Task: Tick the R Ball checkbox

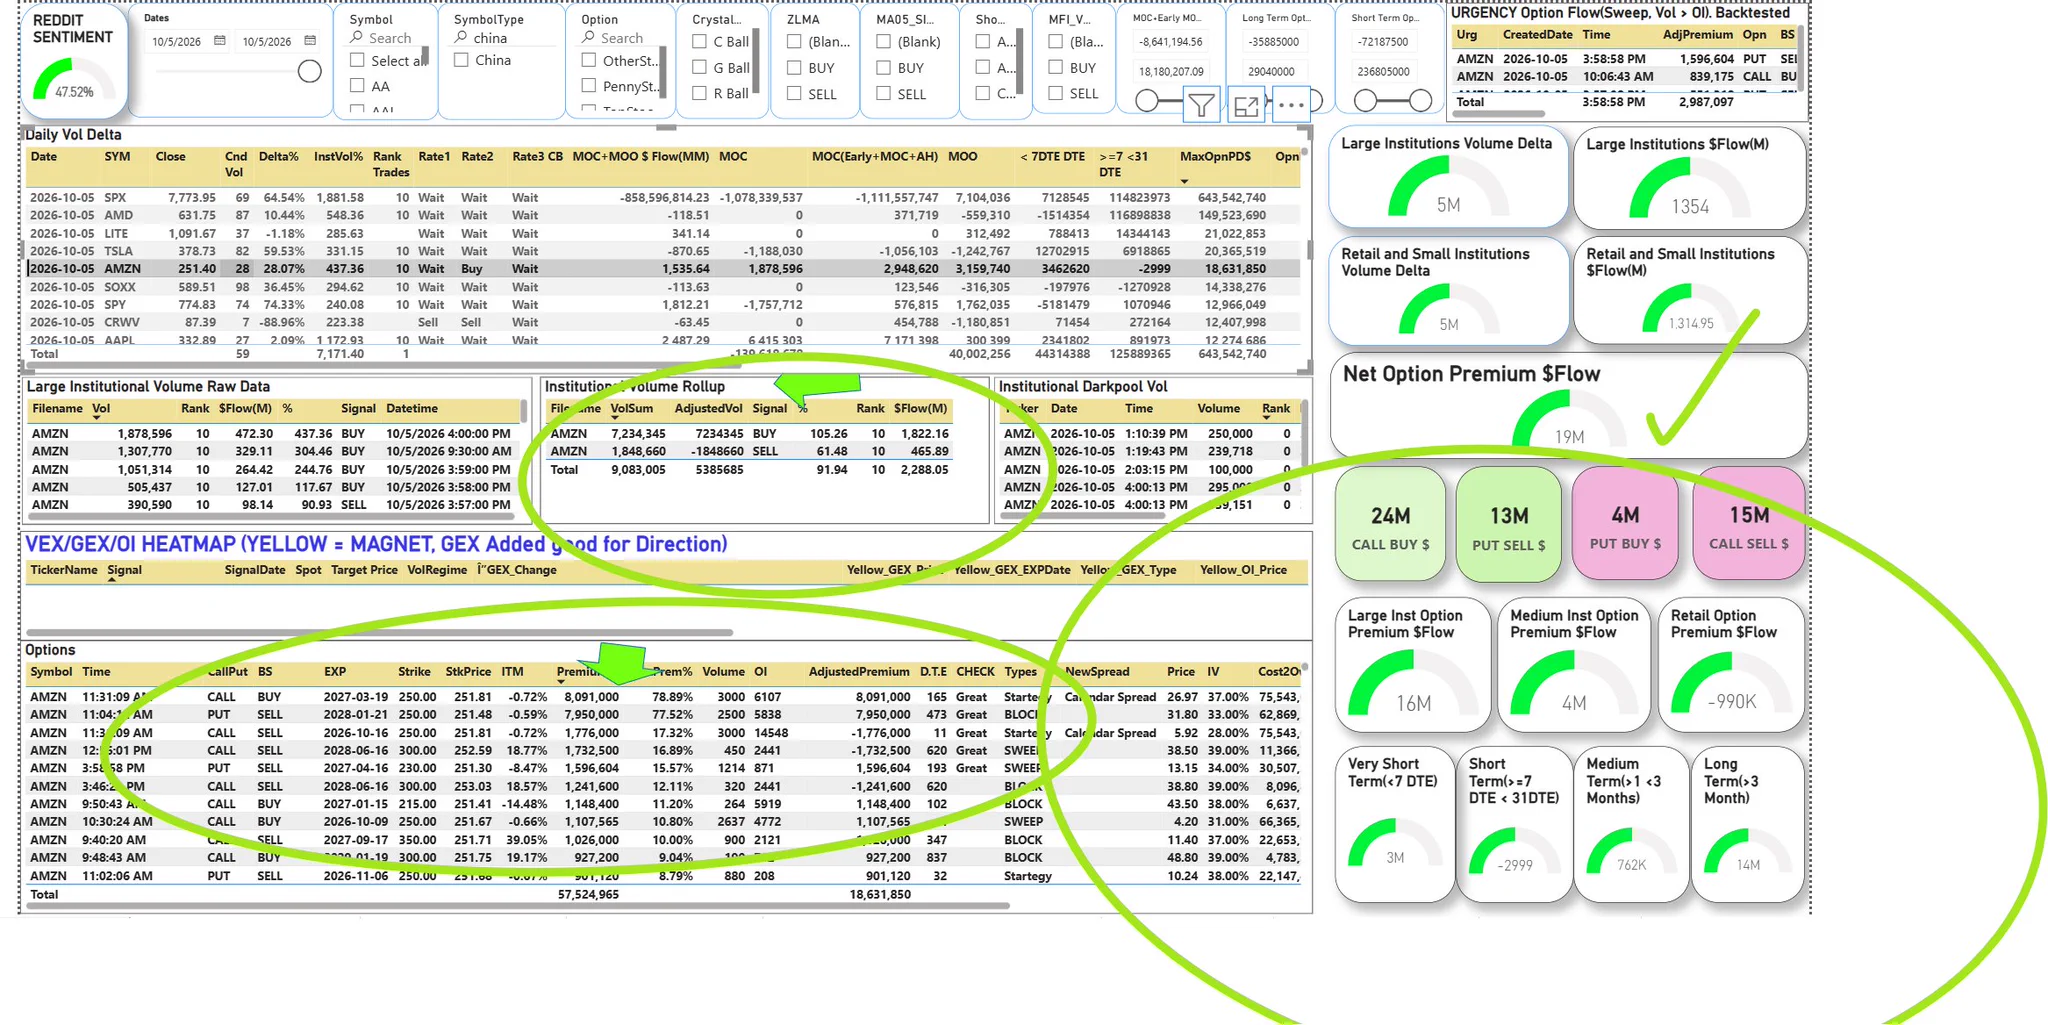Action: pyautogui.click(x=700, y=94)
